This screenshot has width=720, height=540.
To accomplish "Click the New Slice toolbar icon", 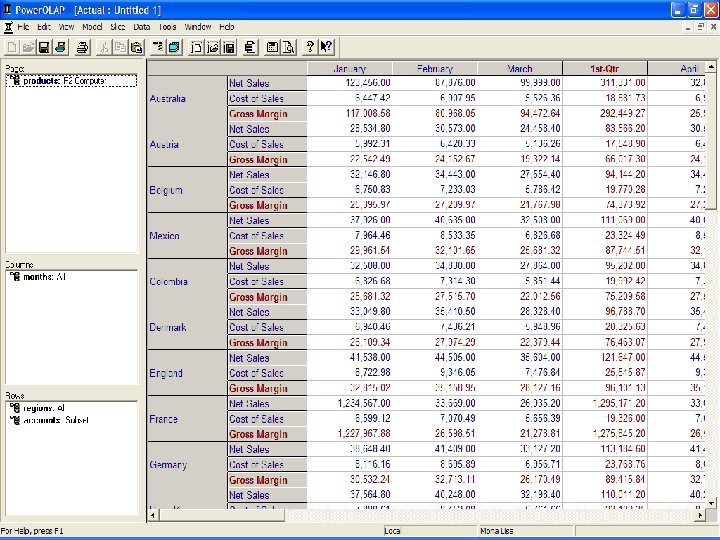I will 197,47.
